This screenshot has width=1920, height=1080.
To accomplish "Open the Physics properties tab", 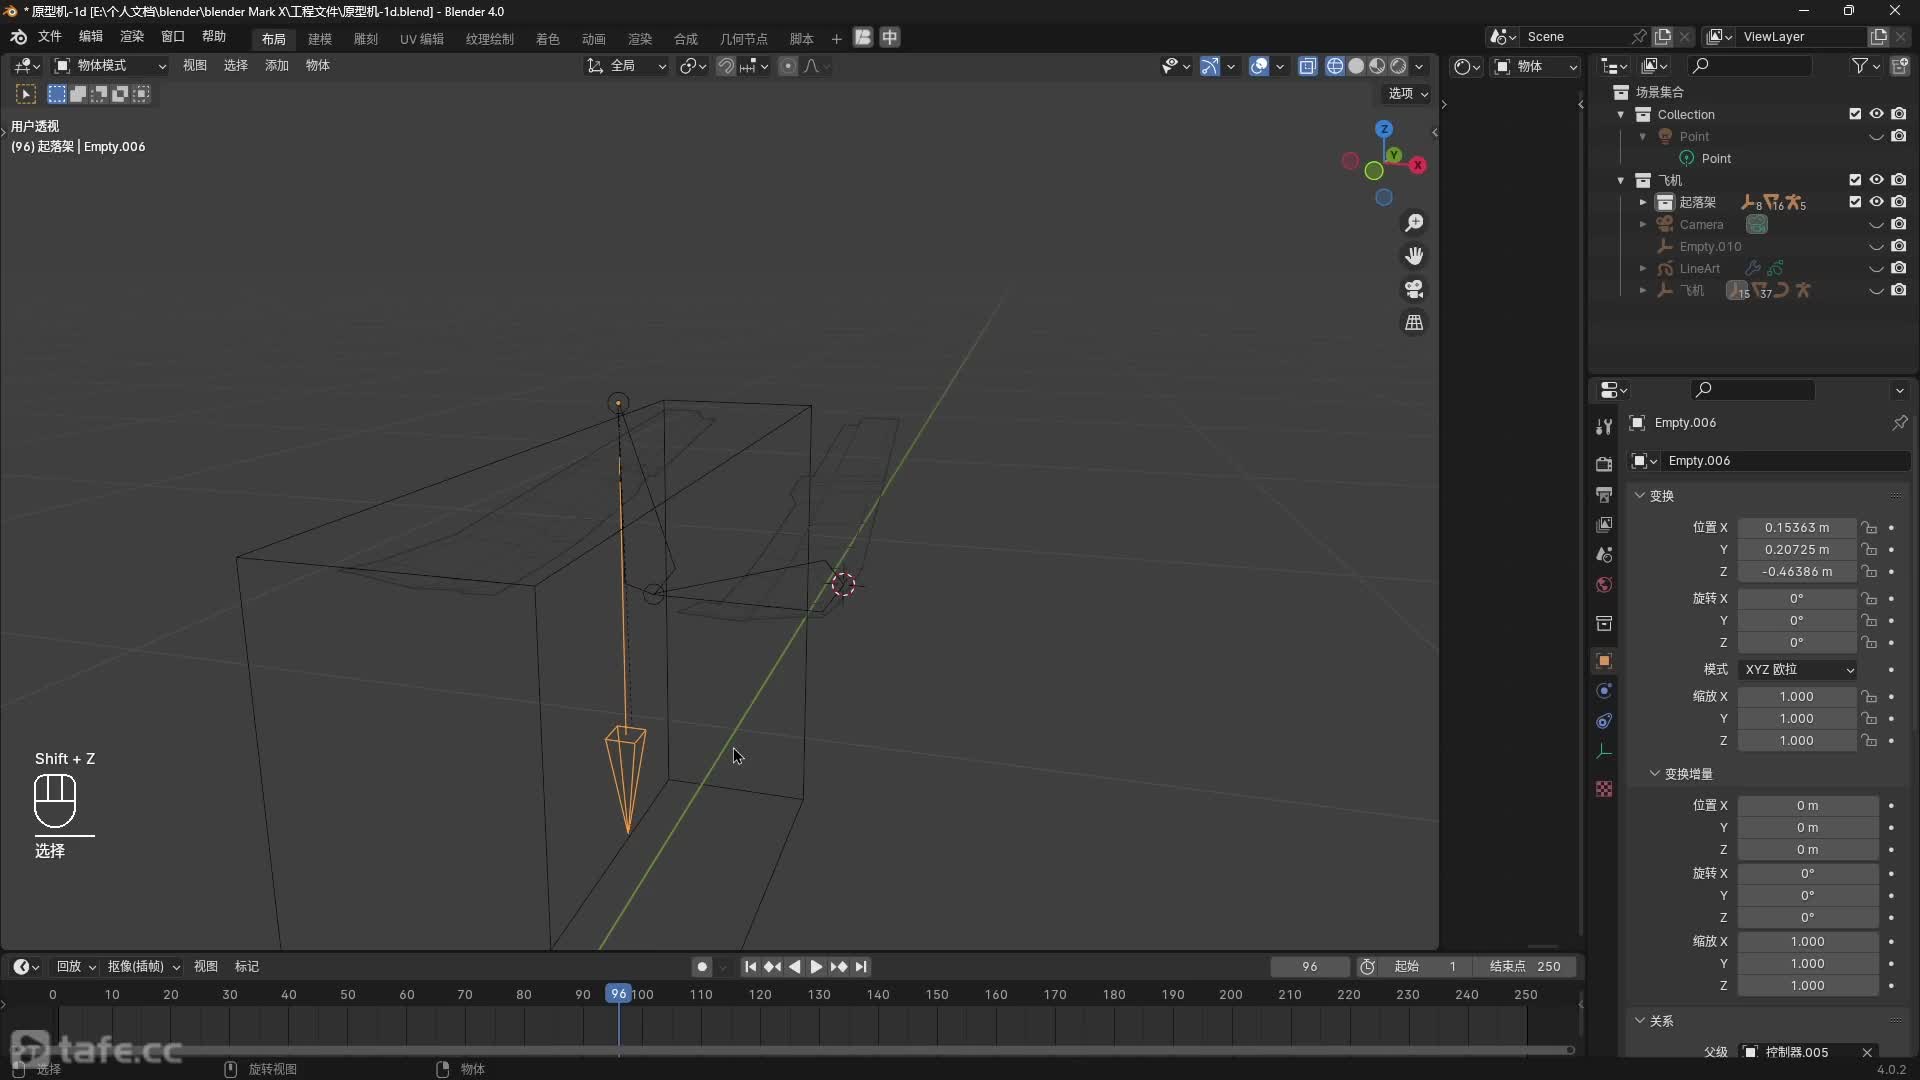I will tap(1604, 691).
